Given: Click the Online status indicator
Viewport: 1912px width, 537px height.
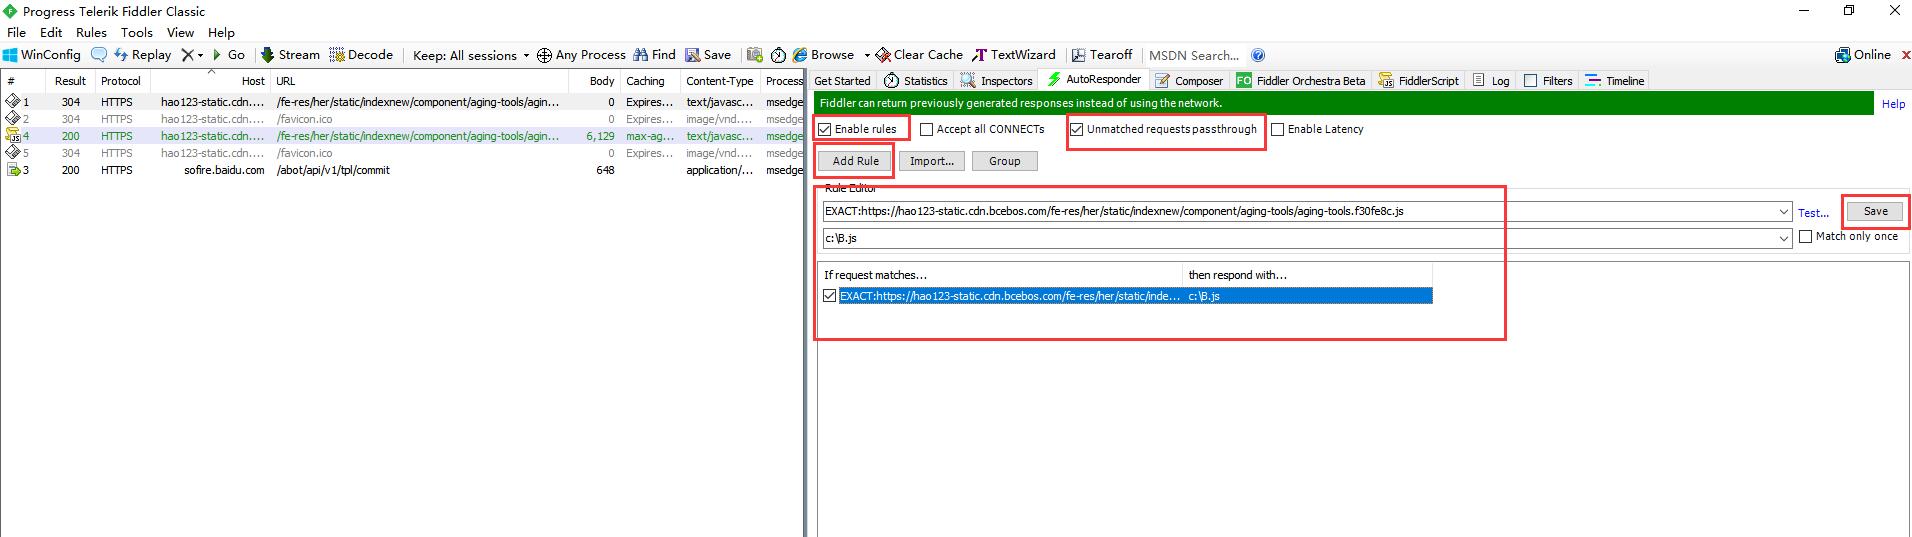Looking at the screenshot, I should coord(1863,55).
